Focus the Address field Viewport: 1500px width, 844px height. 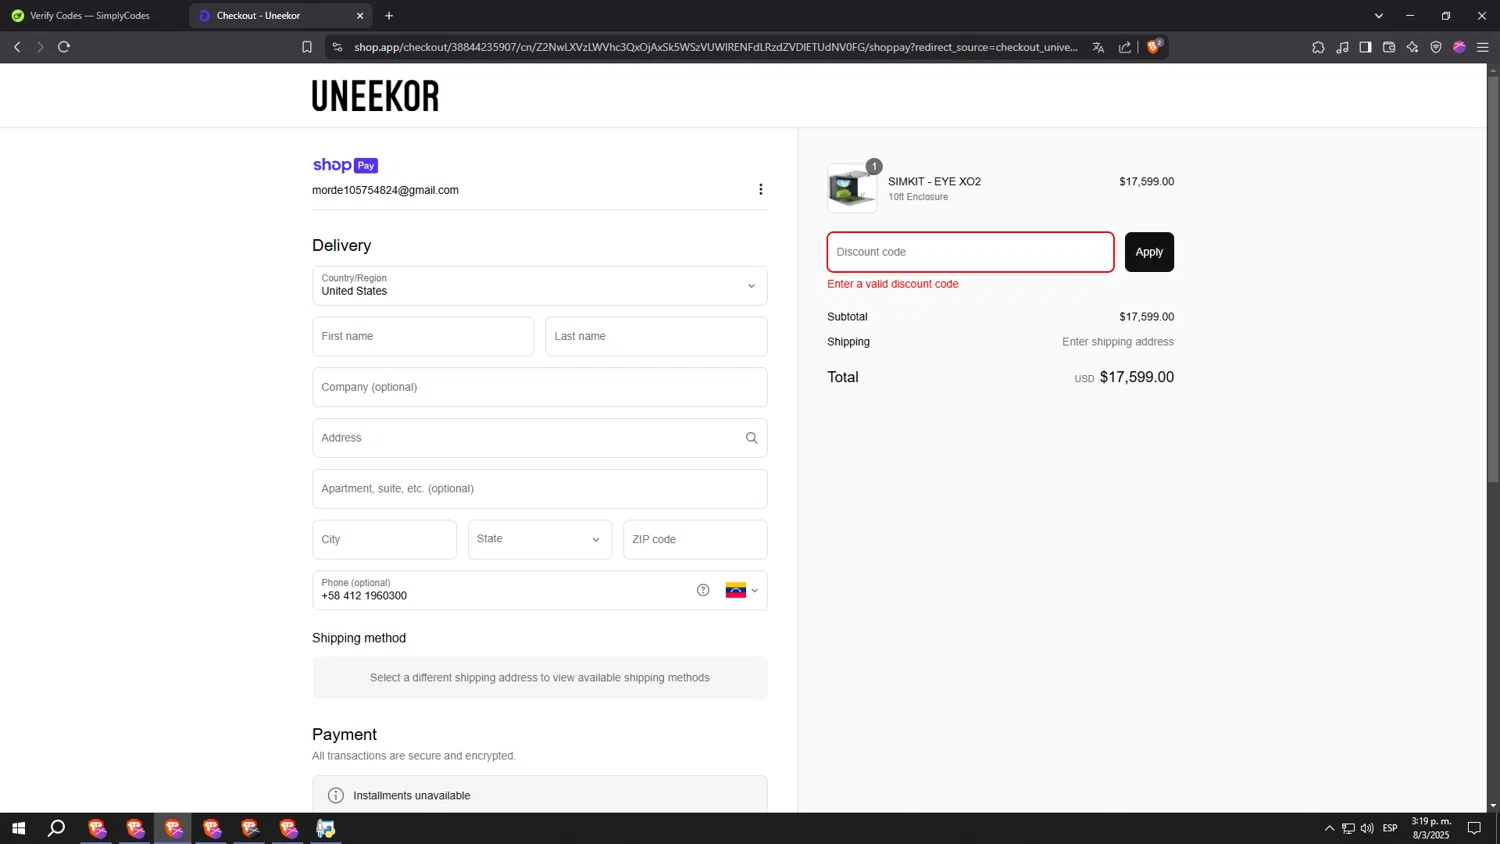[540, 438]
